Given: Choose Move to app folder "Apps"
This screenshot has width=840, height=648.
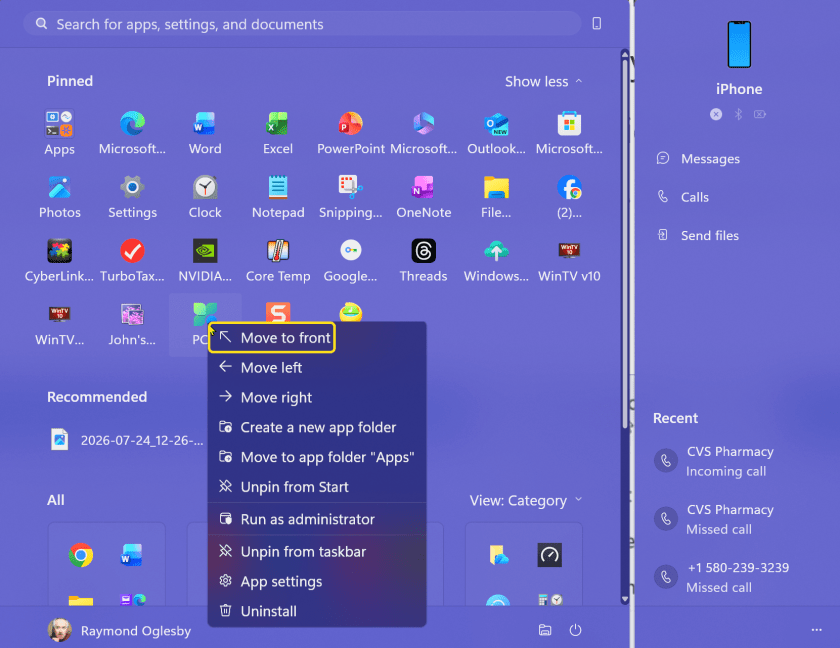Looking at the screenshot, I should [x=317, y=457].
